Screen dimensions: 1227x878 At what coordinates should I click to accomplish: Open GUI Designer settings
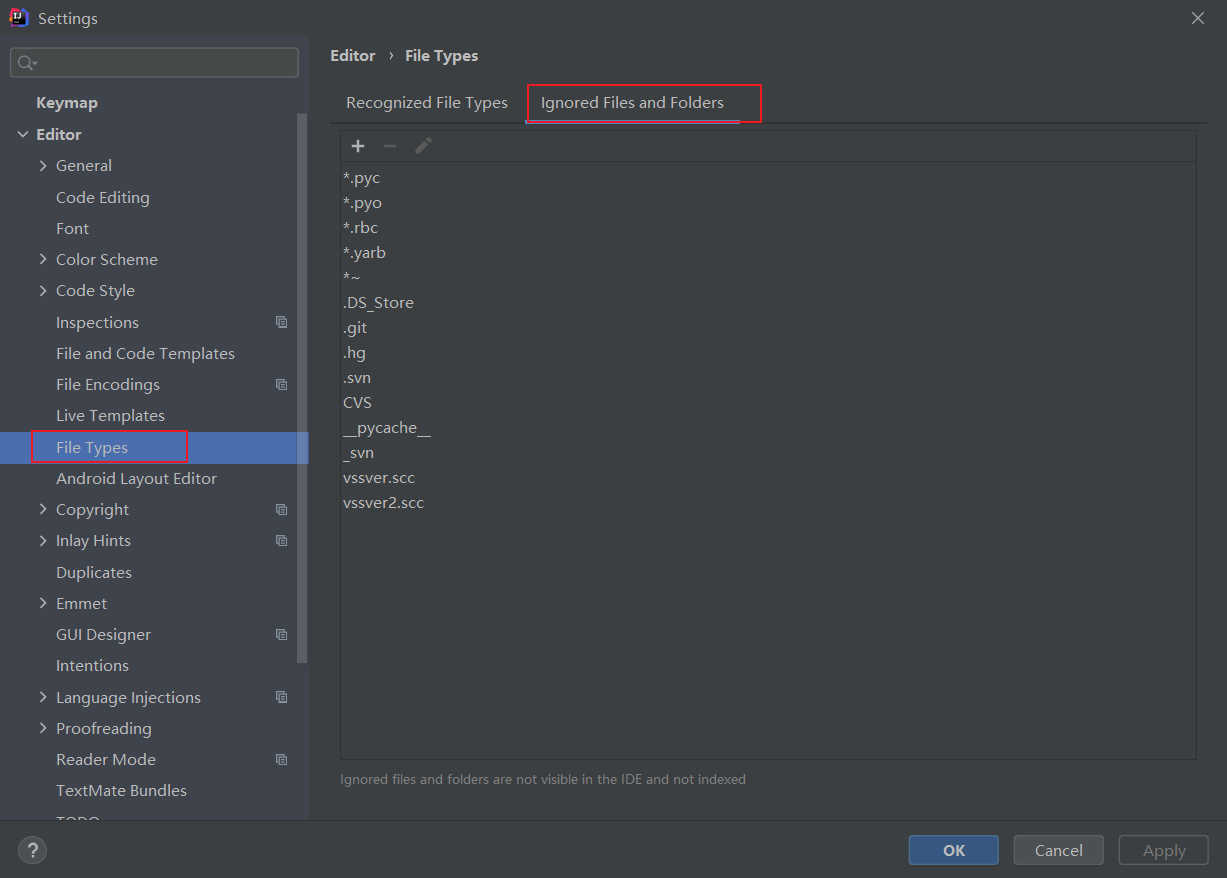click(x=104, y=634)
